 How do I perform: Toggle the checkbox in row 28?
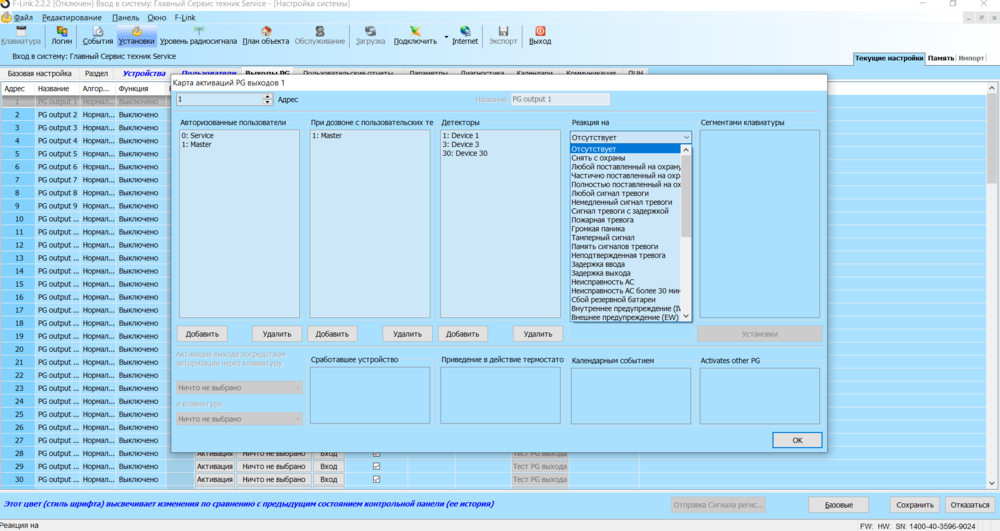(376, 453)
